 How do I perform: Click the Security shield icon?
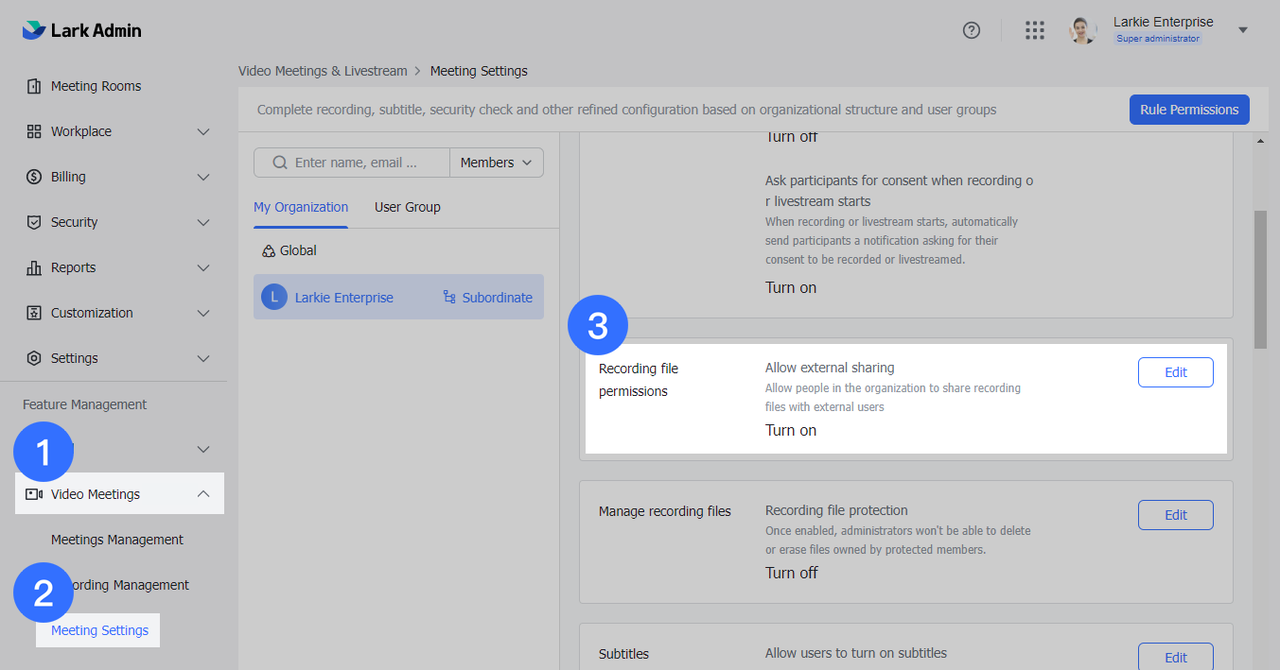tap(34, 222)
